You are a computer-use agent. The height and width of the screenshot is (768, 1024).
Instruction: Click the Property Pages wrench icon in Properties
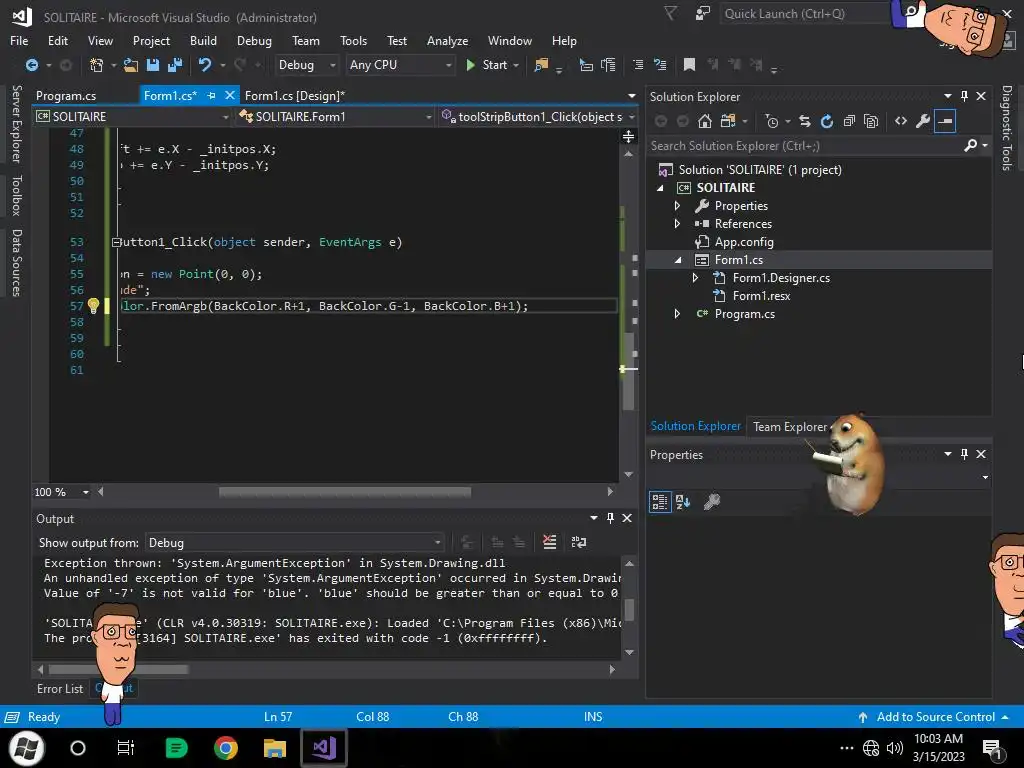(x=712, y=502)
